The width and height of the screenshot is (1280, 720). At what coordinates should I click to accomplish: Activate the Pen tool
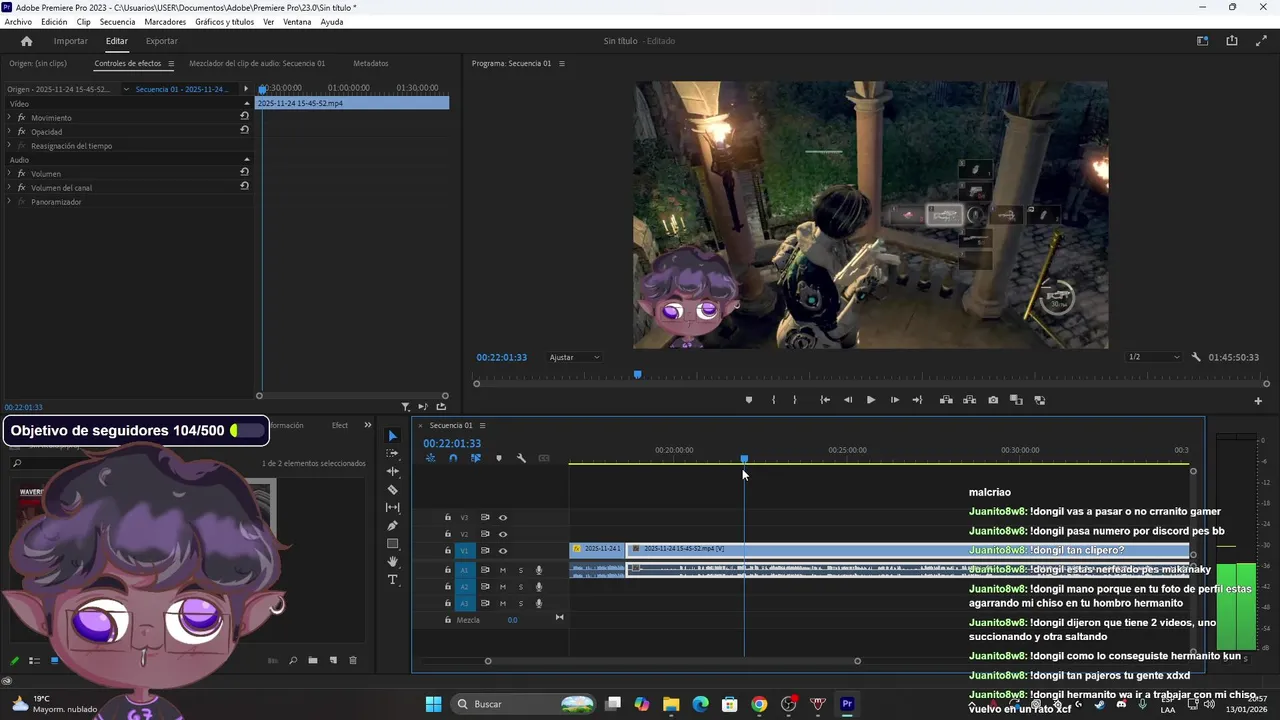coord(392,526)
